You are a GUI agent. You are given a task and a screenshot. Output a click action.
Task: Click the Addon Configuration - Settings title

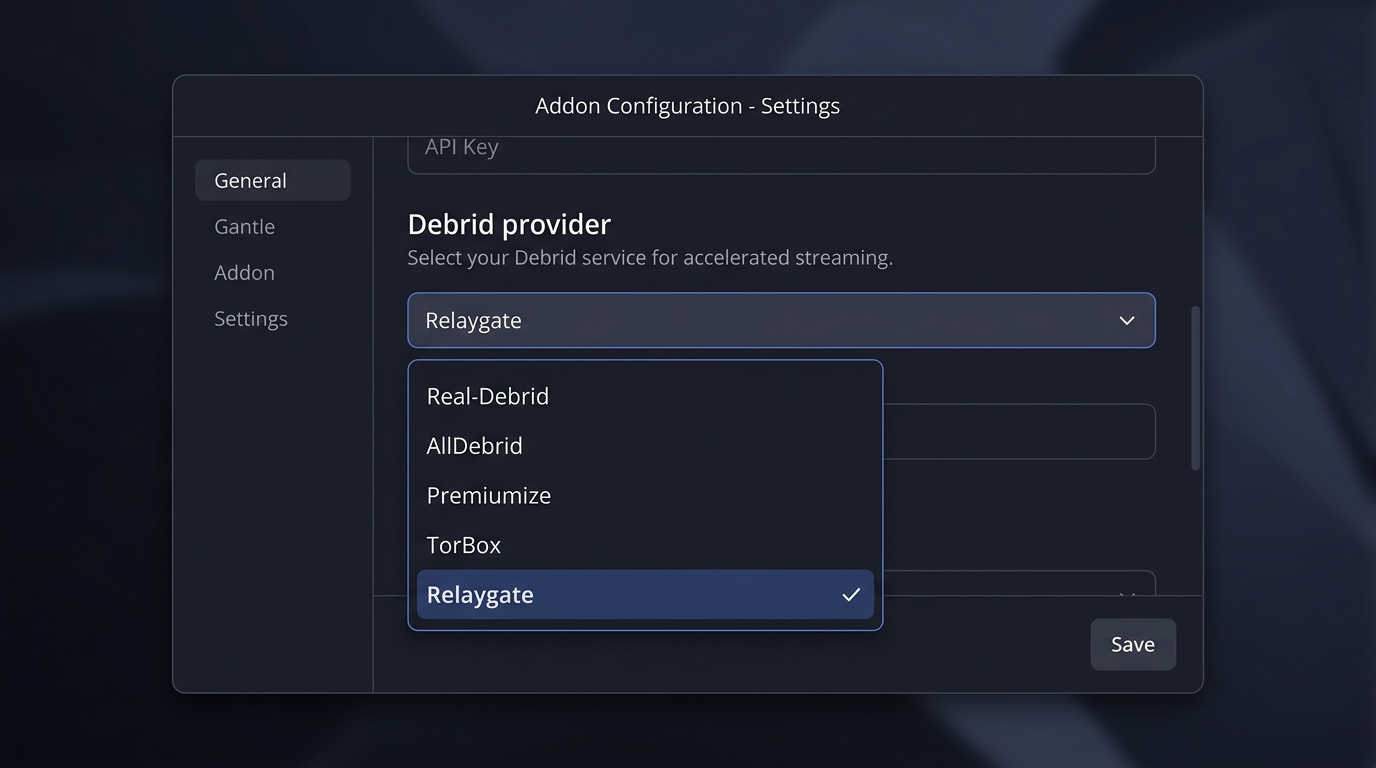[x=688, y=106]
